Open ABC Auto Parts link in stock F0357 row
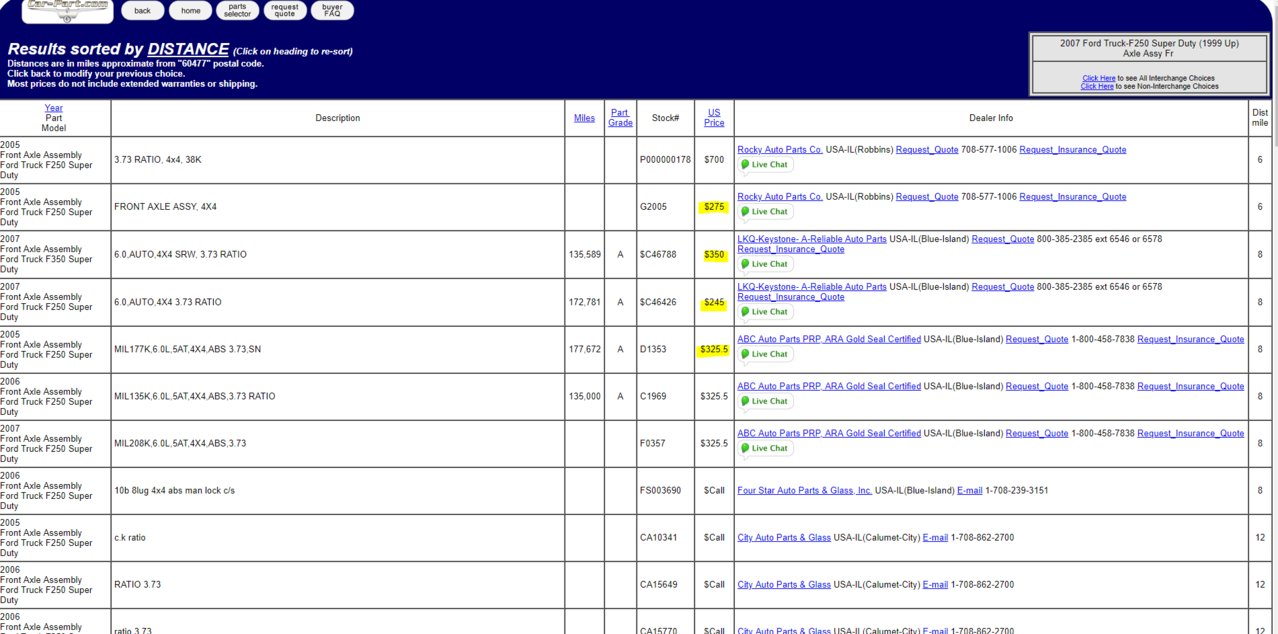Screen dimensions: 1278x634 829,433
